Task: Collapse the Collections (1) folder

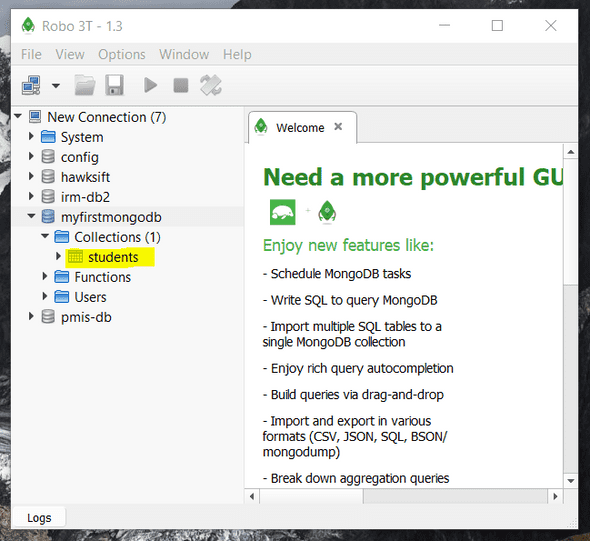Action: tap(45, 237)
